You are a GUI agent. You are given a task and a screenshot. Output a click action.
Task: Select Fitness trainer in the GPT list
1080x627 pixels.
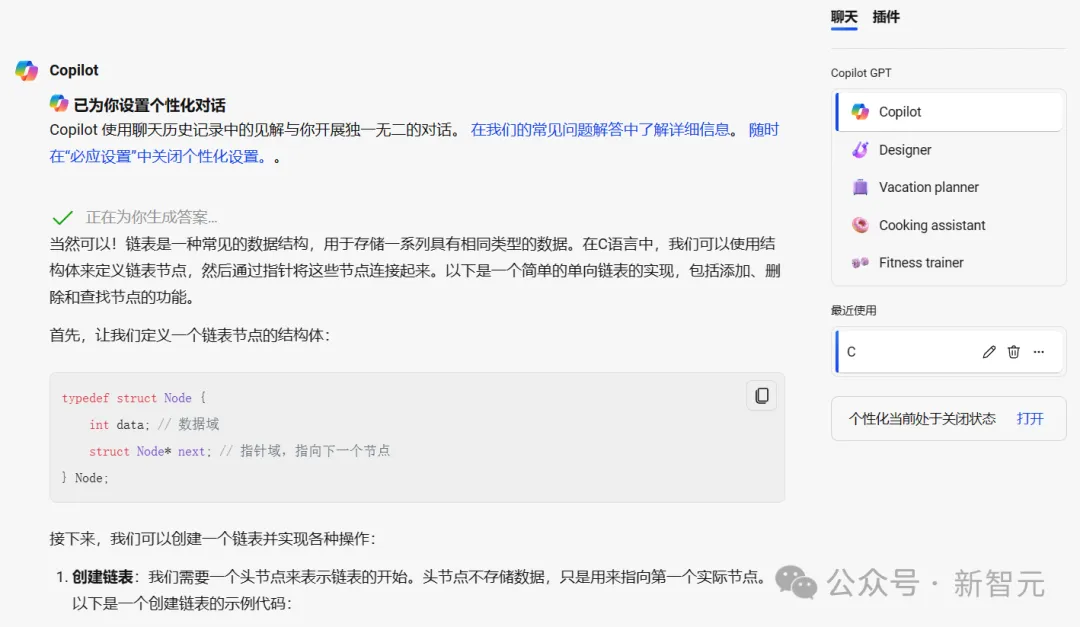click(949, 263)
